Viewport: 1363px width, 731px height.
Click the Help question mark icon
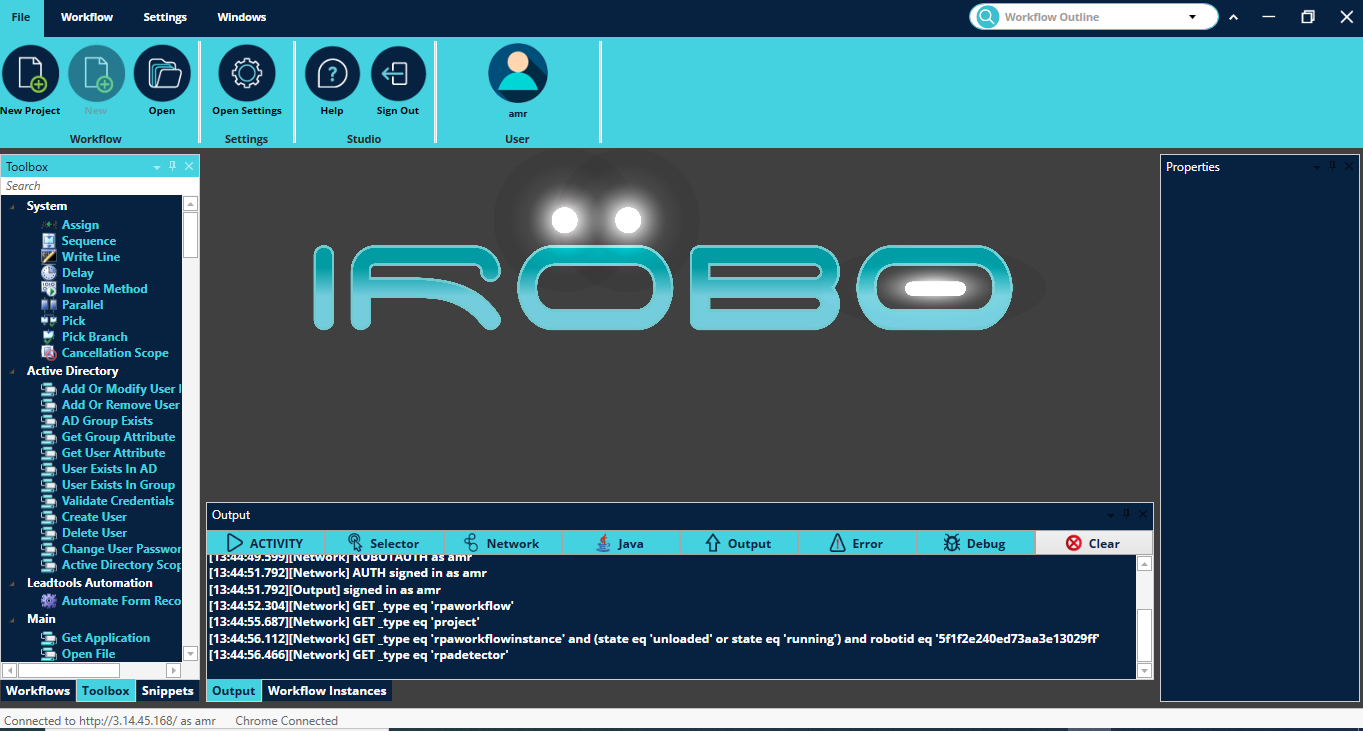click(332, 74)
